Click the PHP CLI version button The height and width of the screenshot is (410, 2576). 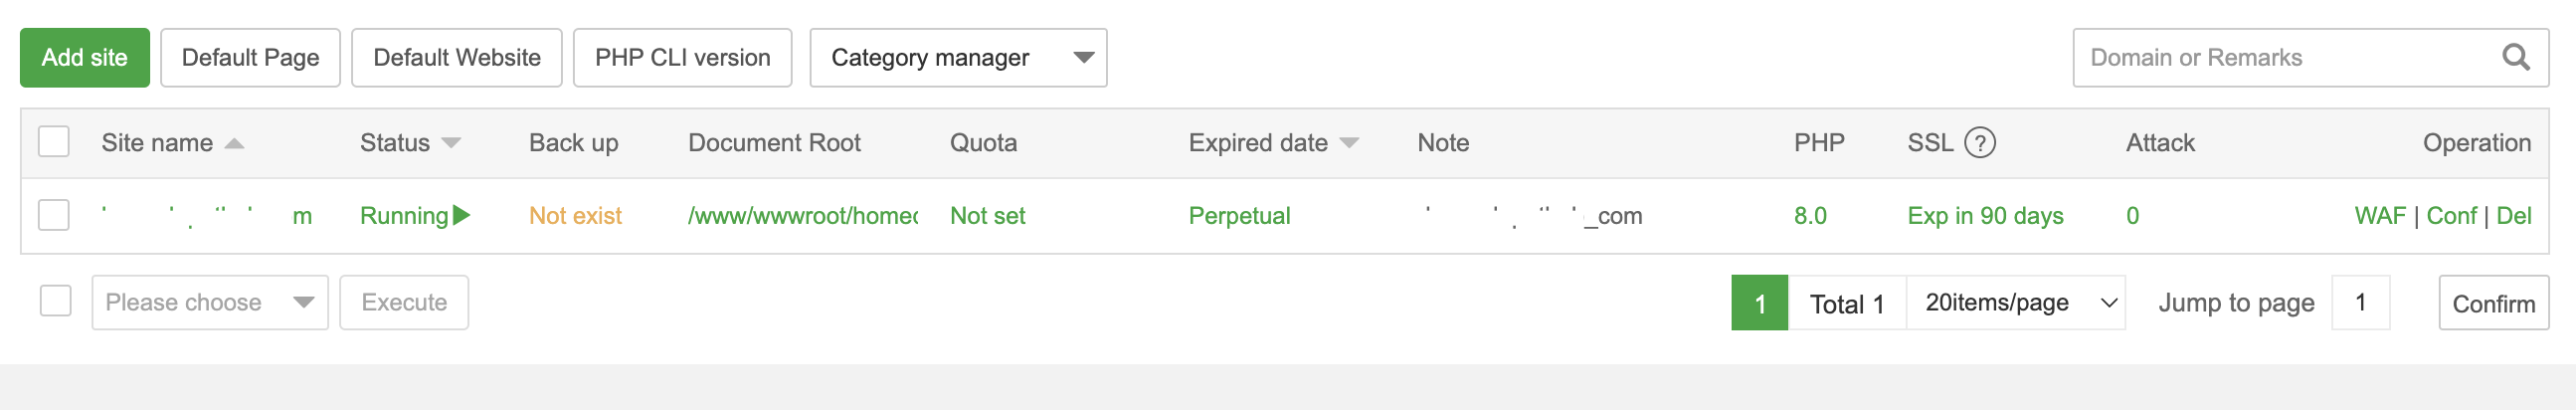[x=682, y=58]
